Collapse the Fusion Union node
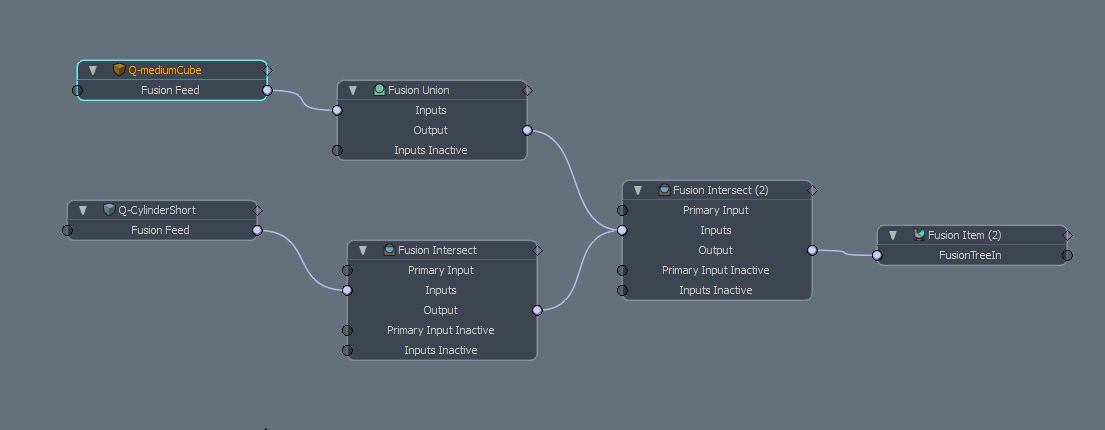The image size is (1105, 430). (x=353, y=90)
